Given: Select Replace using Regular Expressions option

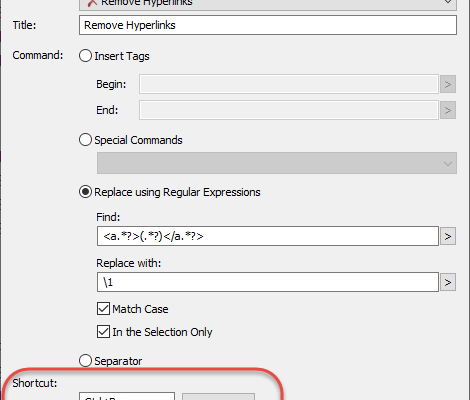Looking at the screenshot, I should pyautogui.click(x=85, y=192).
